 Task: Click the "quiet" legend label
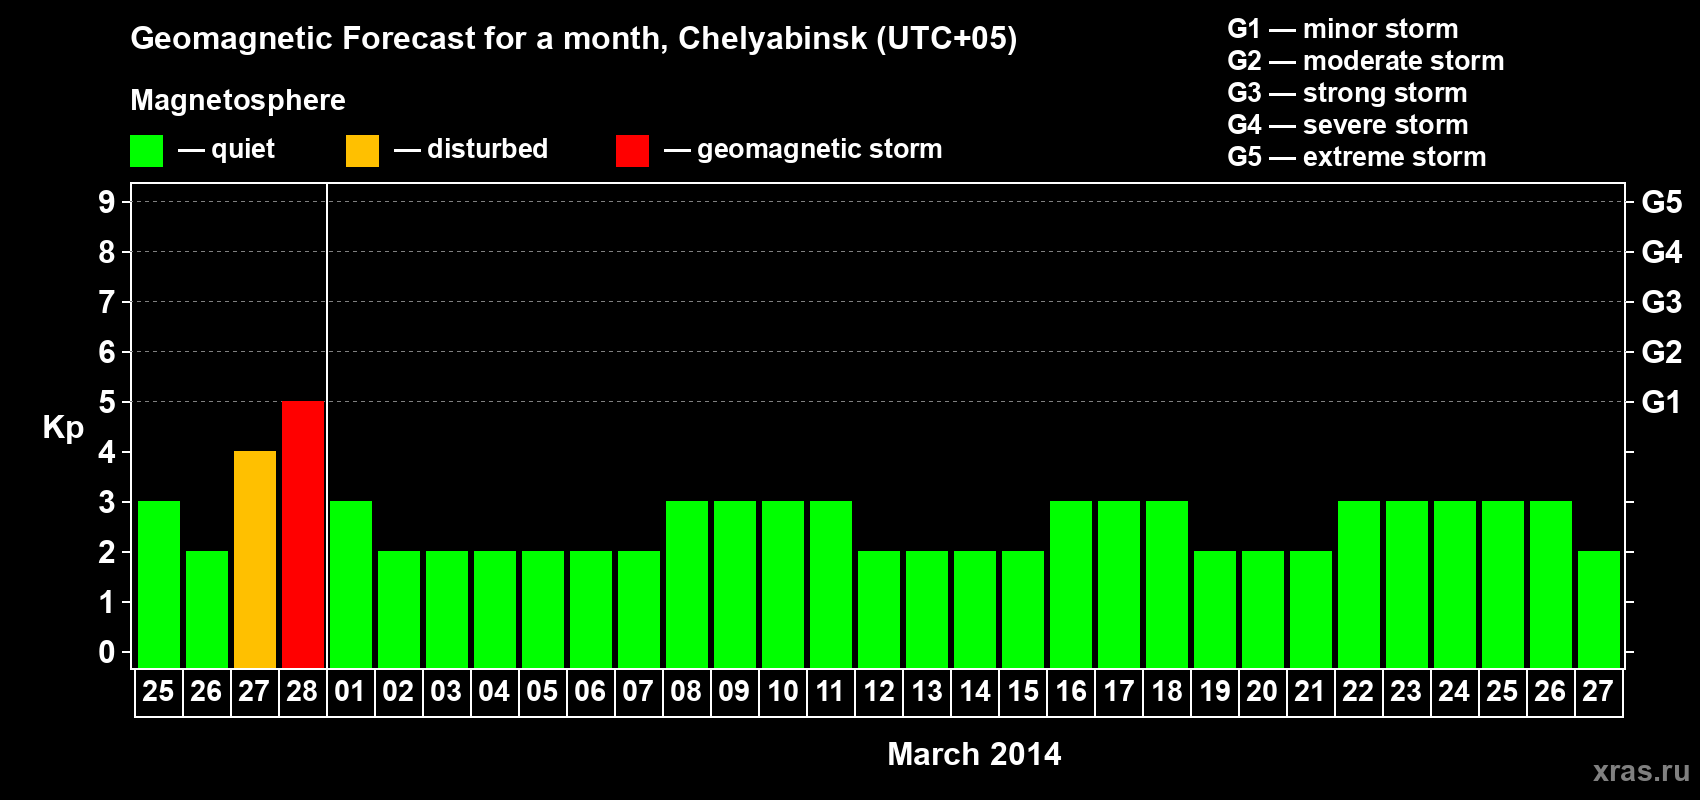(243, 149)
